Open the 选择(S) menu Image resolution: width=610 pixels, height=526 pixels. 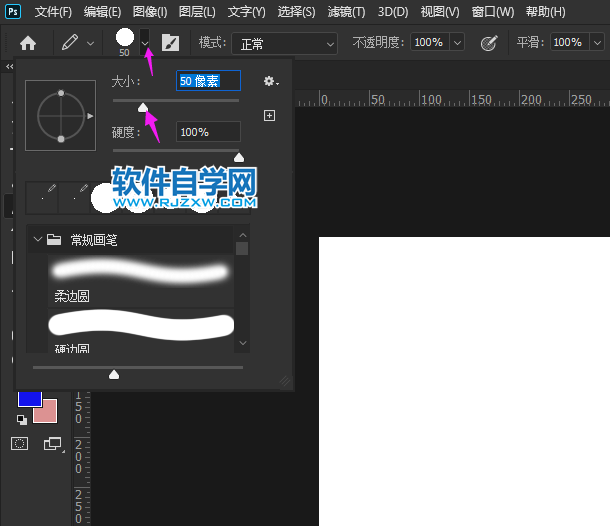coord(296,12)
